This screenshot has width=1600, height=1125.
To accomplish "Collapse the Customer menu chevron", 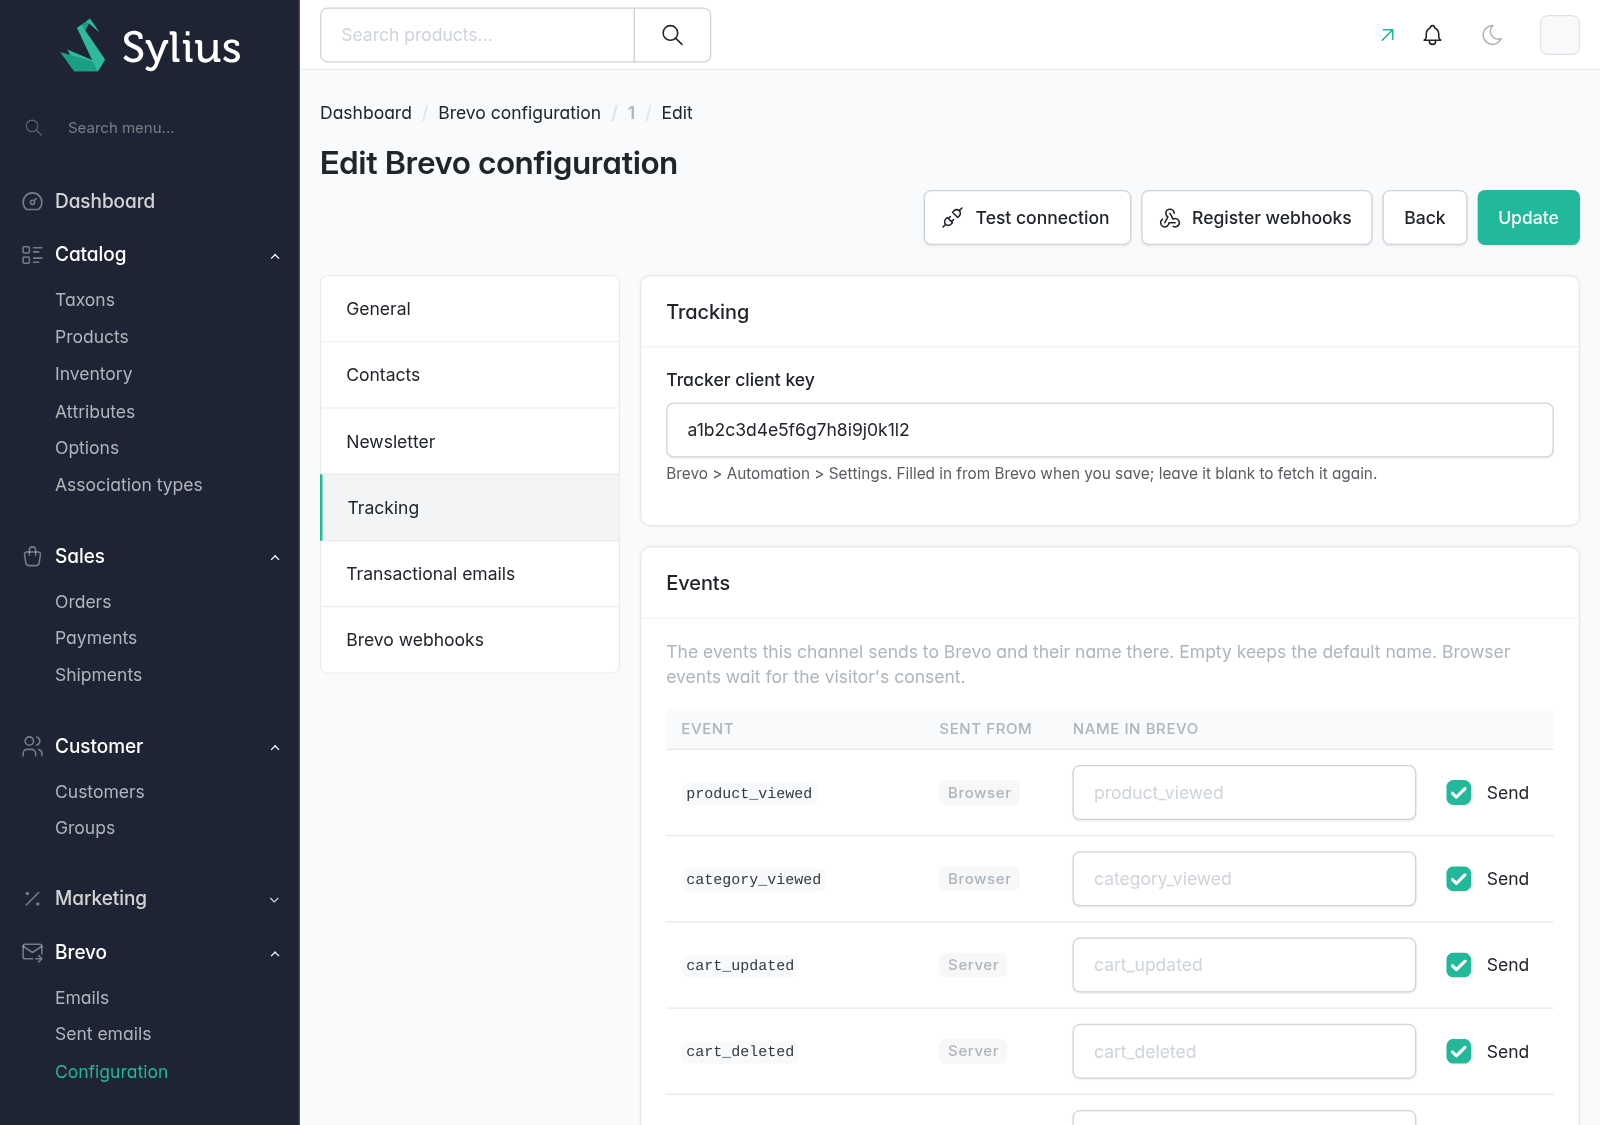I will point(275,747).
